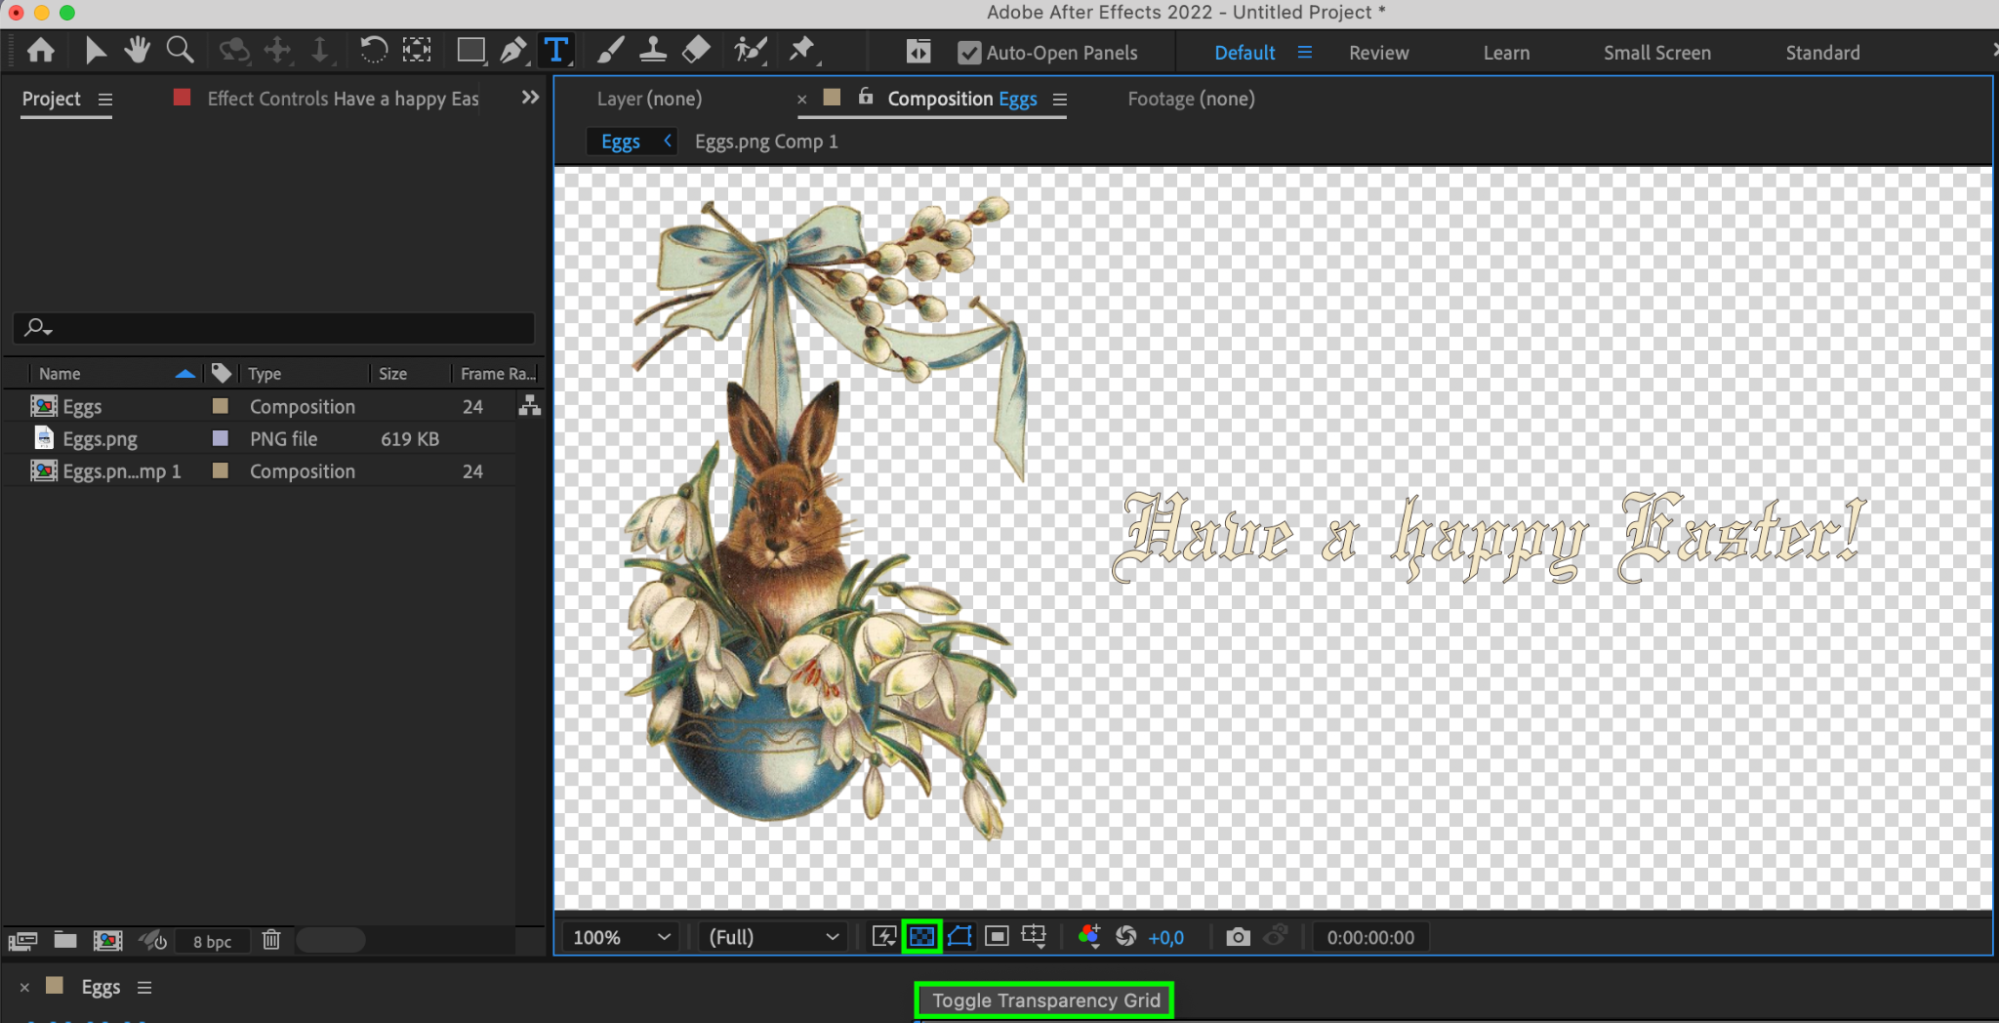Select the Selection arrow tool
The height and width of the screenshot is (1023, 1999).
tap(95, 50)
